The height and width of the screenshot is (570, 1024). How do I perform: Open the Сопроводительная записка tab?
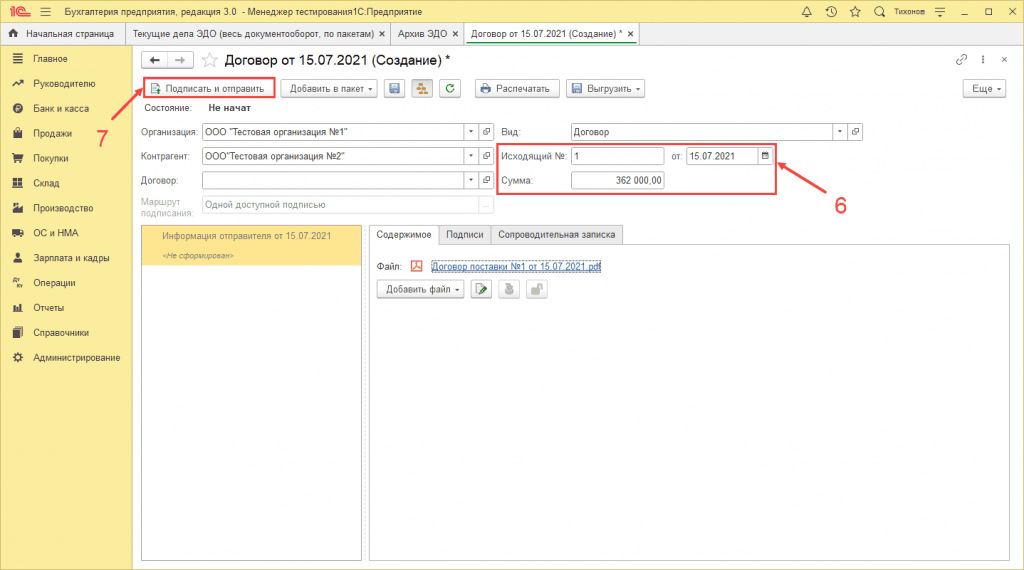(x=558, y=234)
